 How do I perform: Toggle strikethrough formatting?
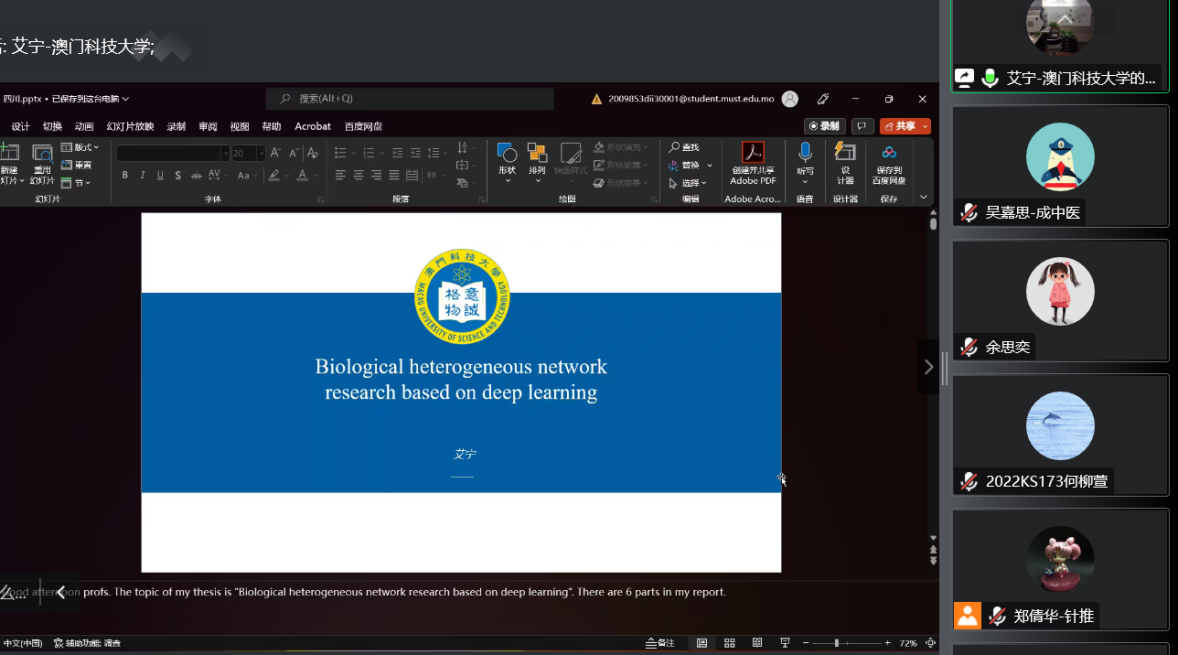pos(196,175)
